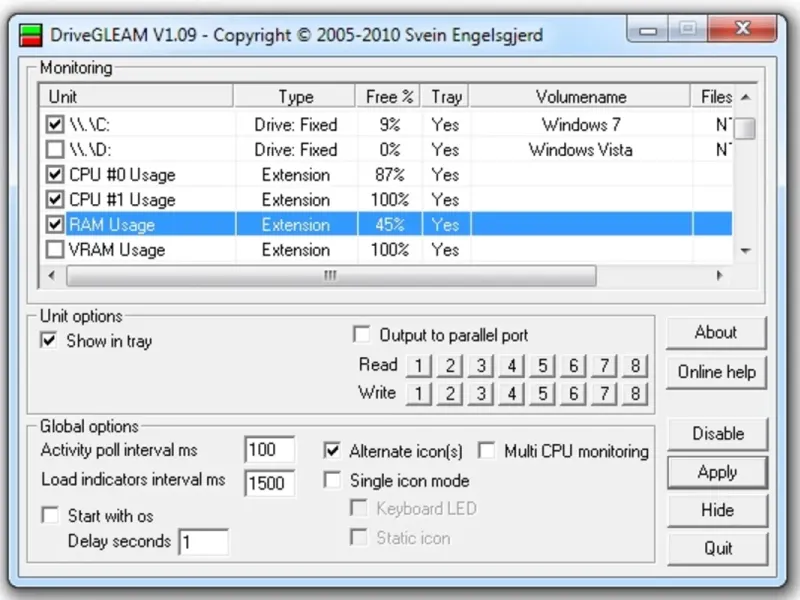Click the 45% value in RAM row

tap(390, 225)
